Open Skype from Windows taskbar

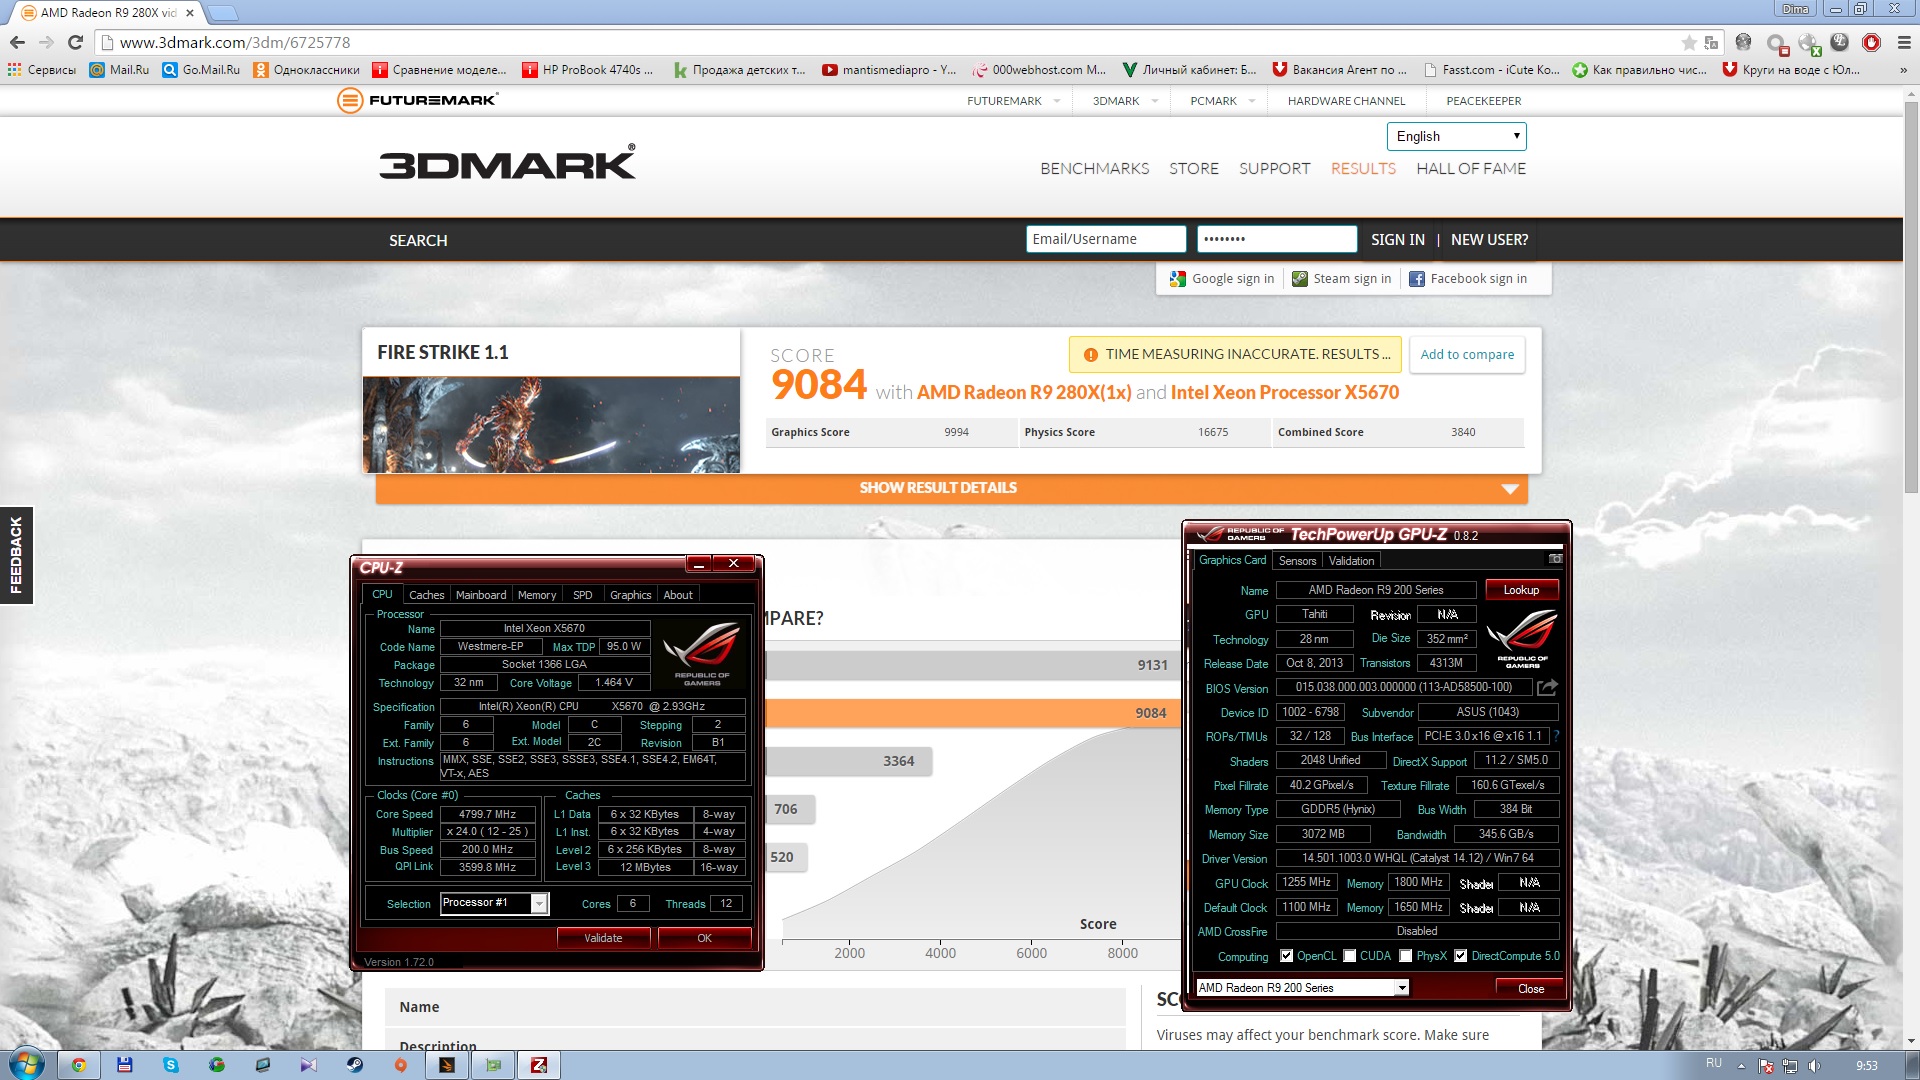171,1065
